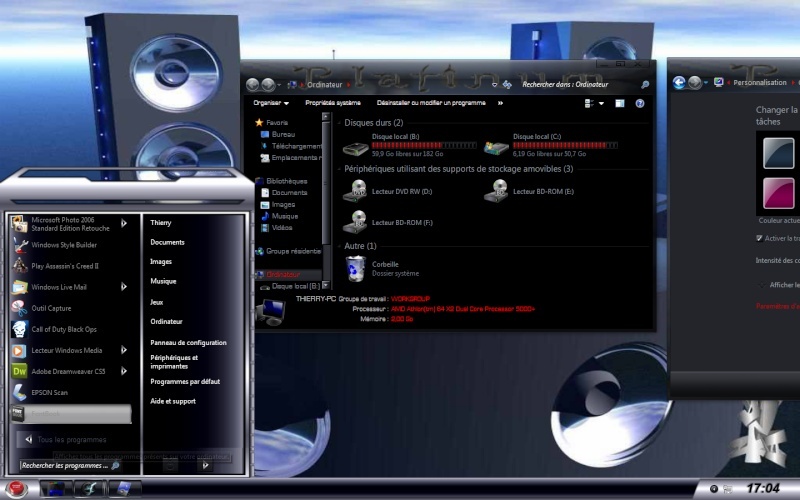Viewport: 800px width, 500px height.
Task: Open Microsoft Photo 2006 Standard Edition Retouche
Action: (68, 223)
